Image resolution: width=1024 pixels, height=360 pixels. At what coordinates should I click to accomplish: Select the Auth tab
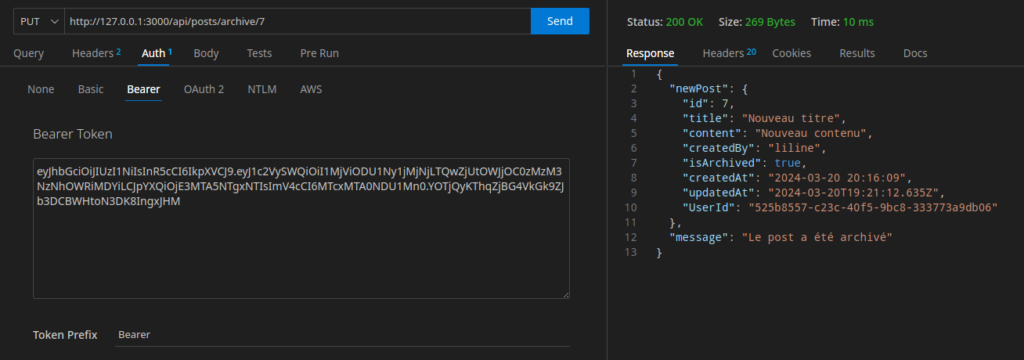click(157, 54)
